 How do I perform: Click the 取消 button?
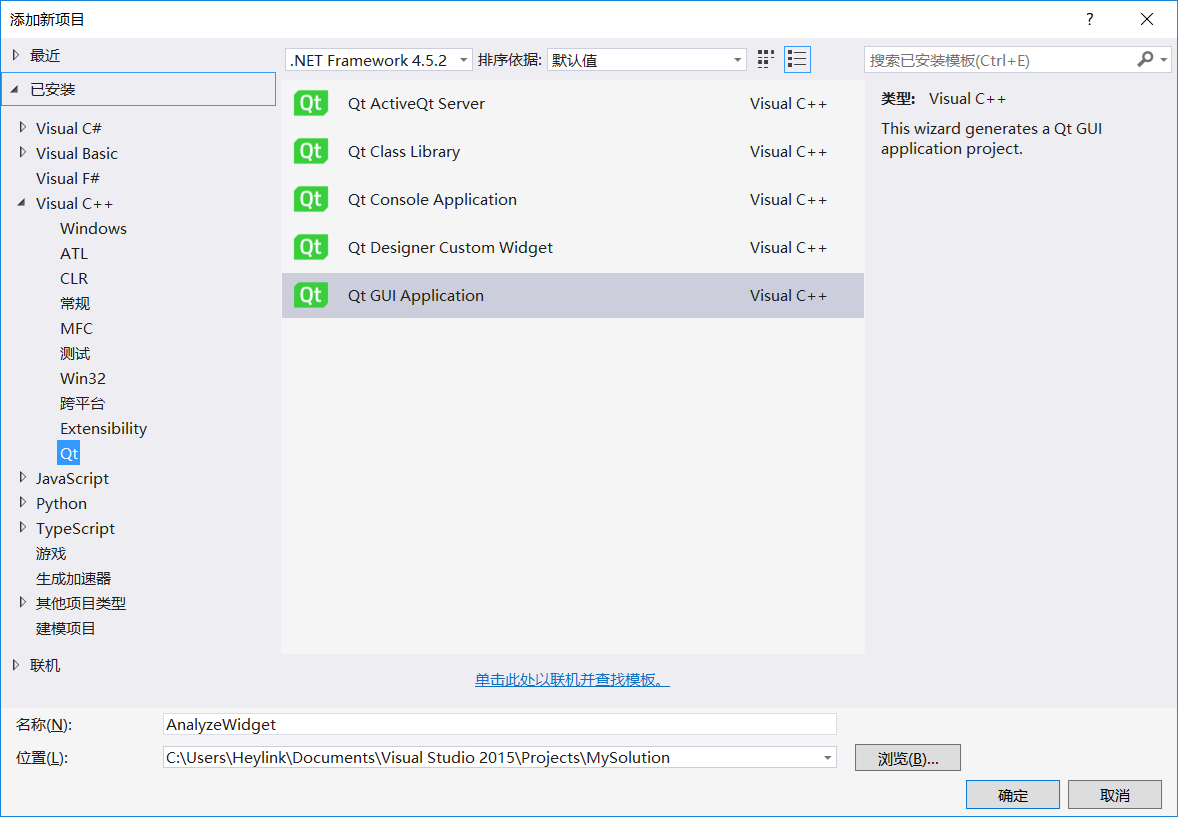click(x=1115, y=794)
